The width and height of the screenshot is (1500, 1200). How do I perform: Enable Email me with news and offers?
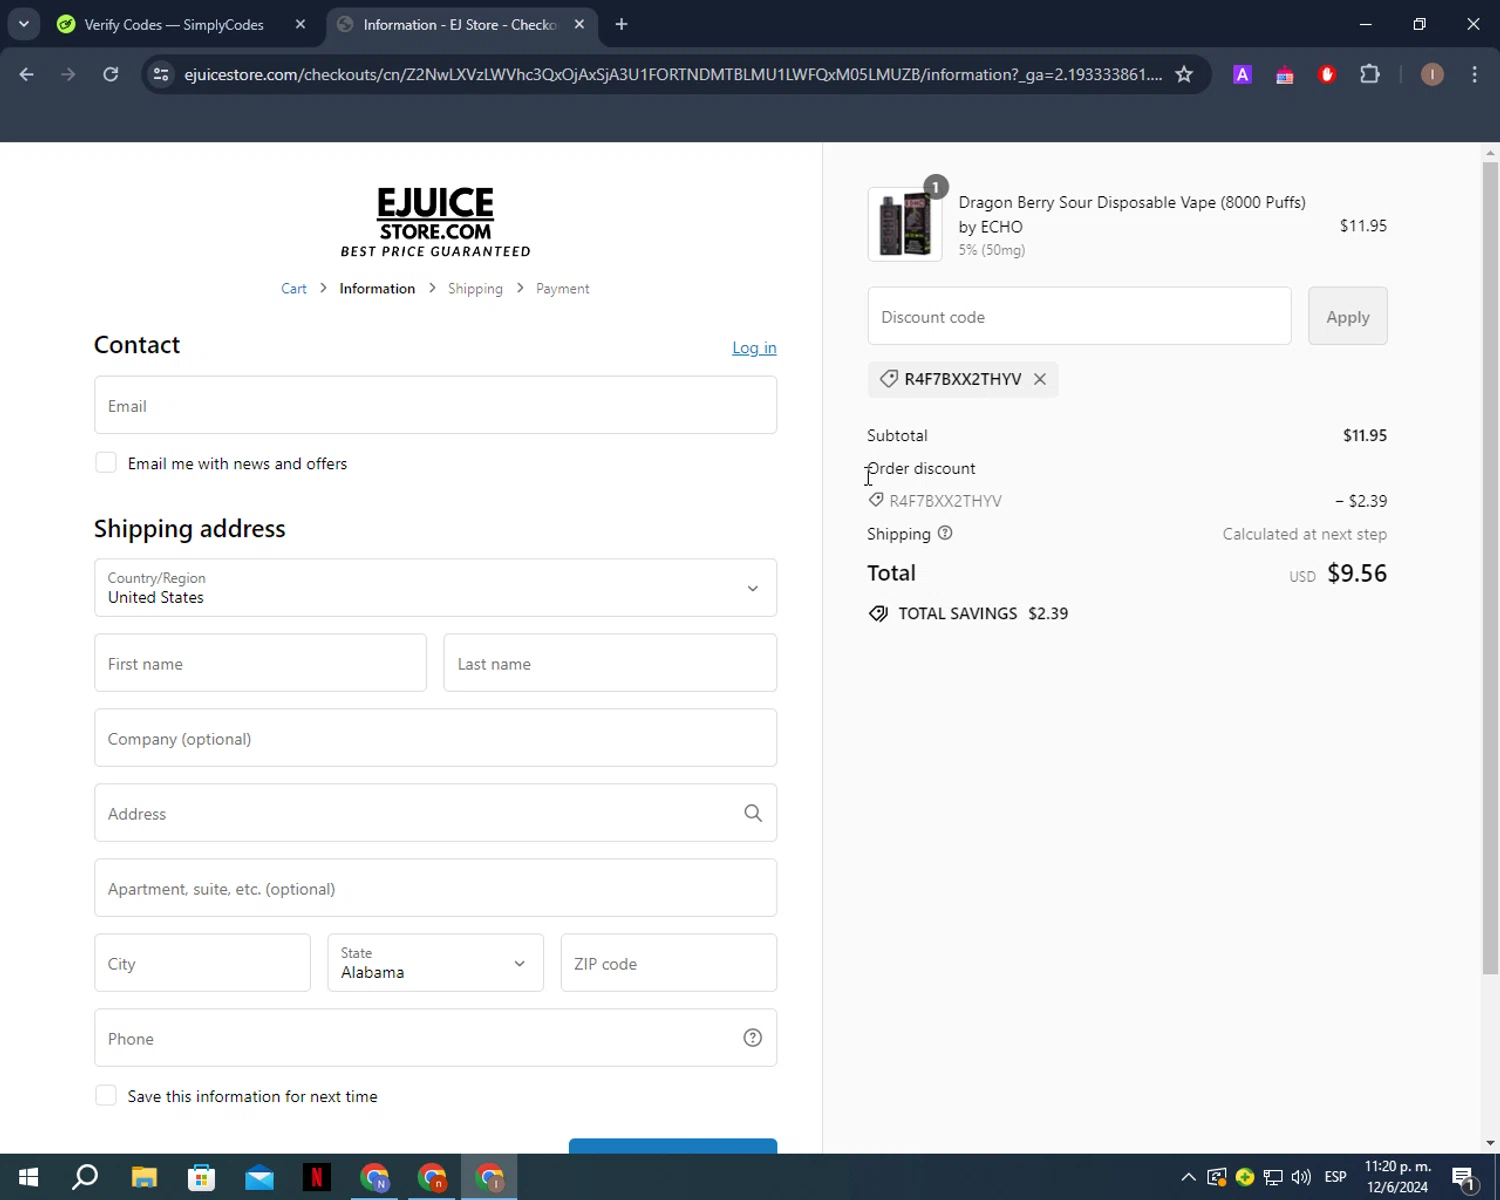pyautogui.click(x=106, y=463)
